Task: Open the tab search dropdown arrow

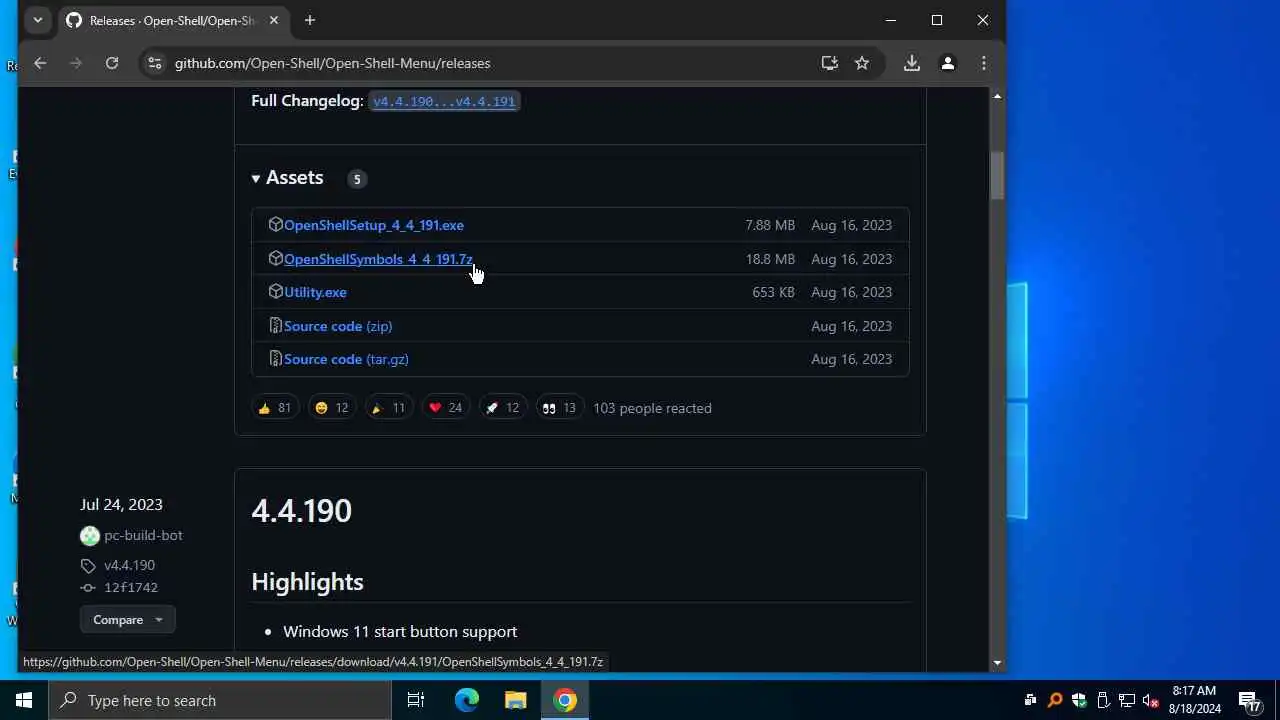Action: (38, 20)
